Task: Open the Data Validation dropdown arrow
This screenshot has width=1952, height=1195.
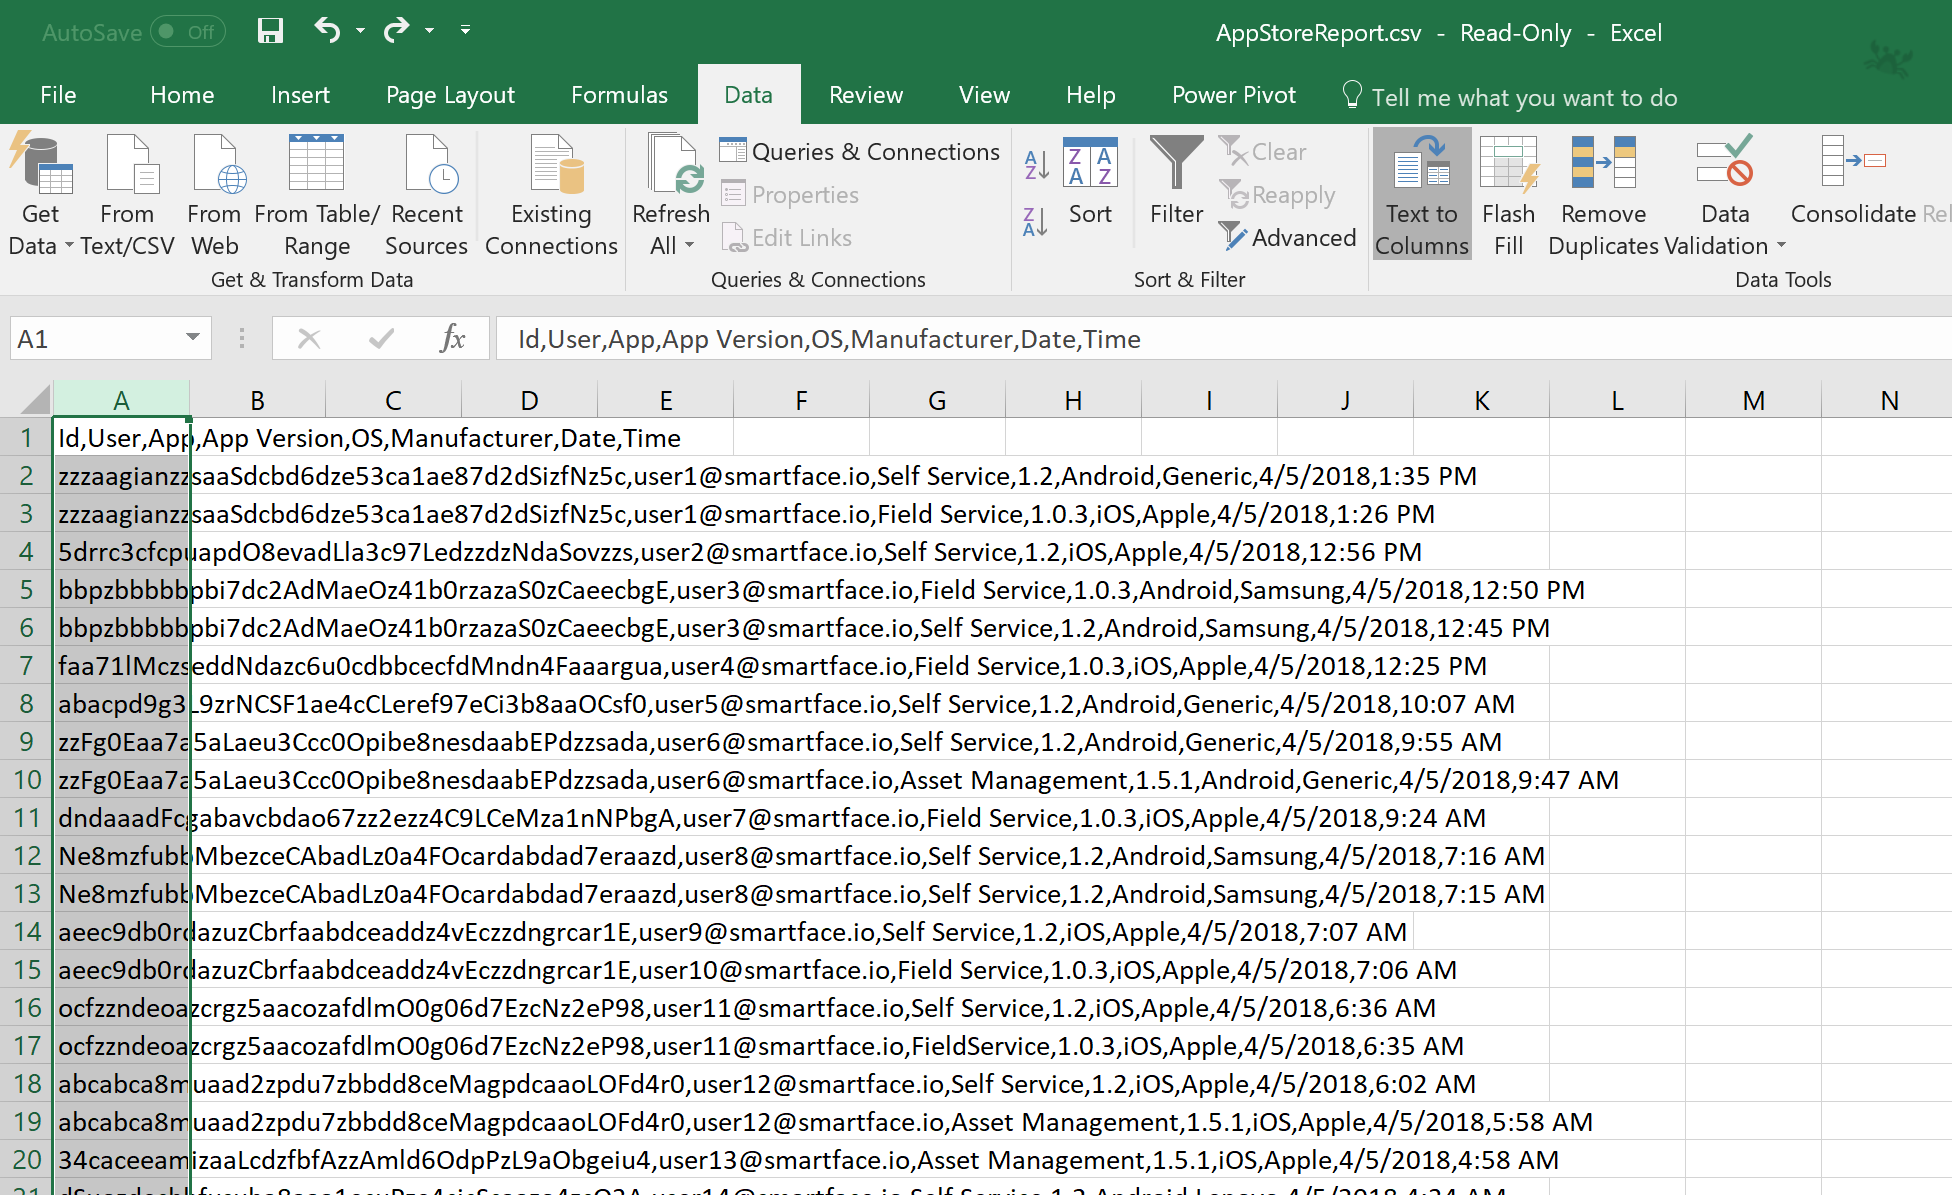Action: (1781, 246)
